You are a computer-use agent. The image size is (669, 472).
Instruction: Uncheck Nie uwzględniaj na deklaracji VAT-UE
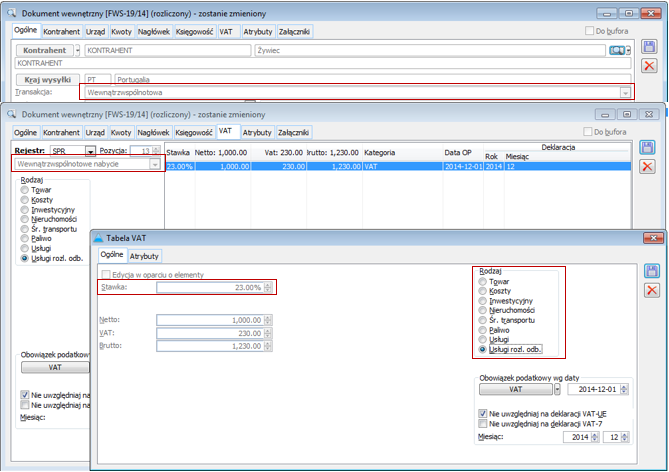(483, 414)
